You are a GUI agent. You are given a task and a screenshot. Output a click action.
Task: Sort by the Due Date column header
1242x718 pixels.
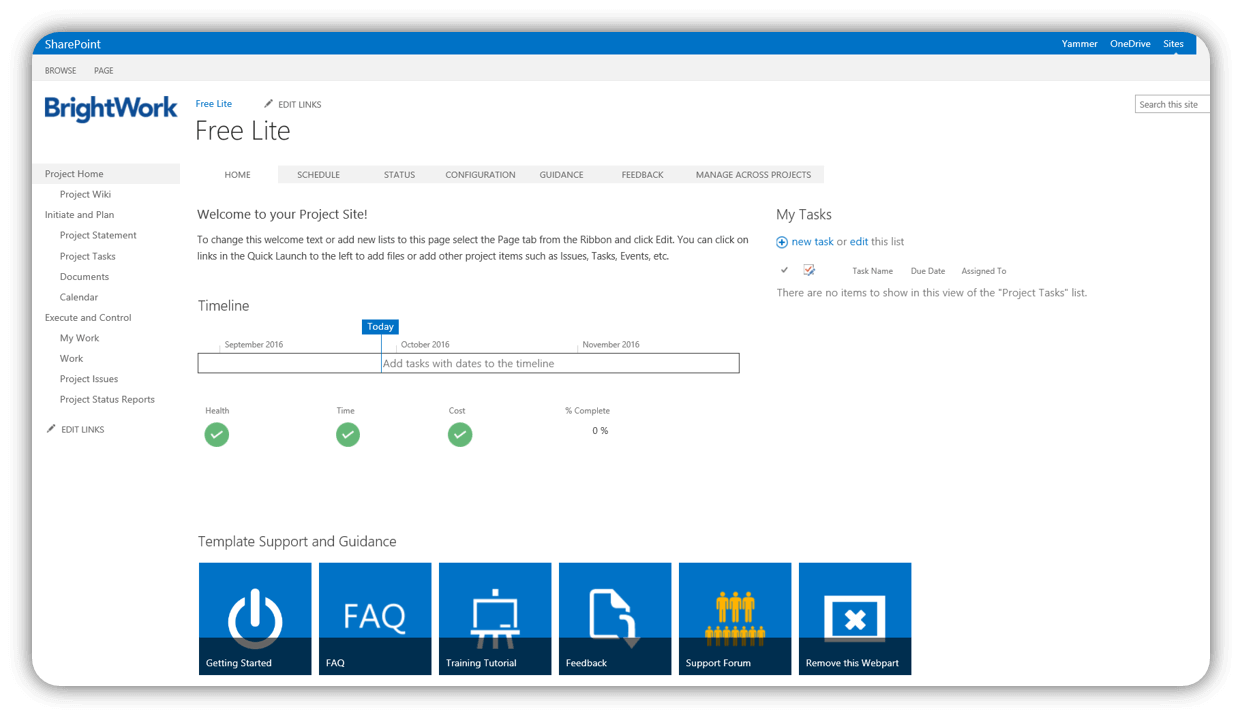(x=927, y=271)
